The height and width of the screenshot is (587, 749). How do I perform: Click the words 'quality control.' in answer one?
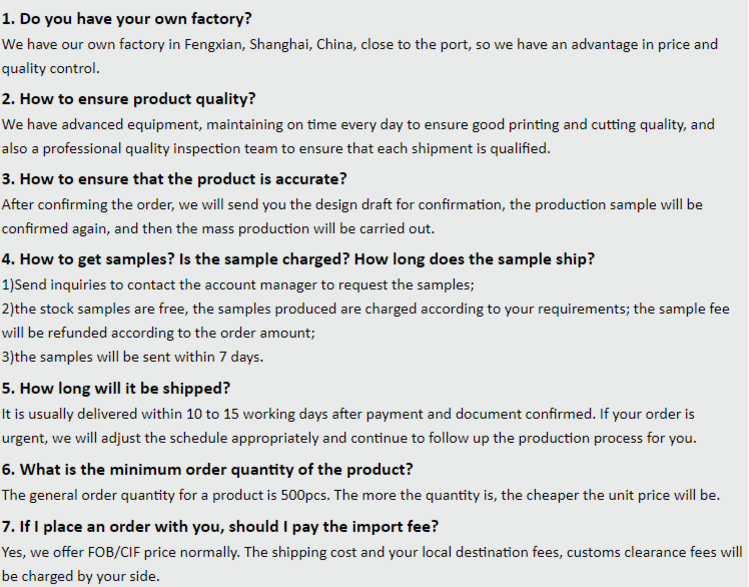[x=51, y=68]
